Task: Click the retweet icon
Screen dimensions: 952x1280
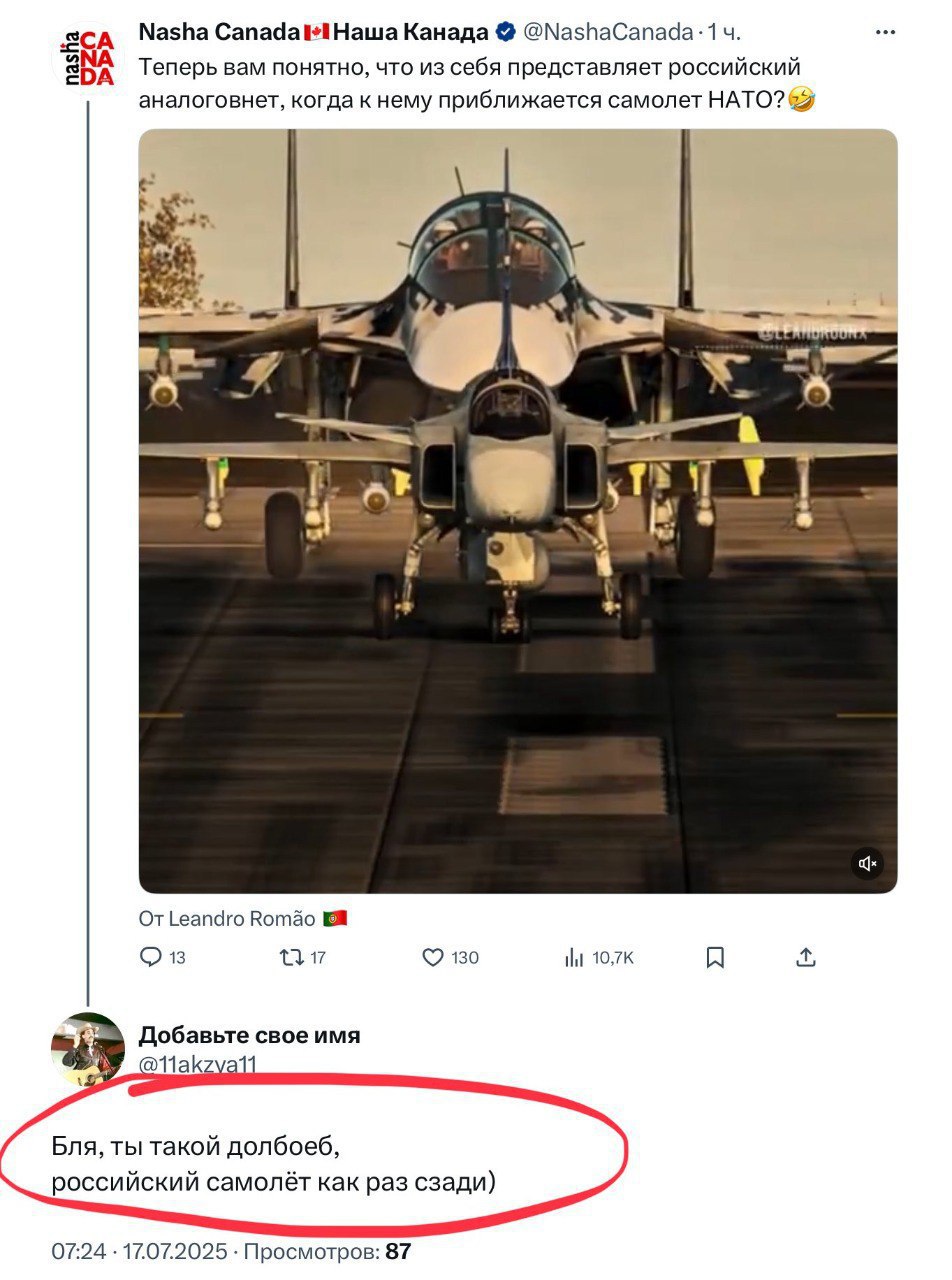Action: [290, 958]
